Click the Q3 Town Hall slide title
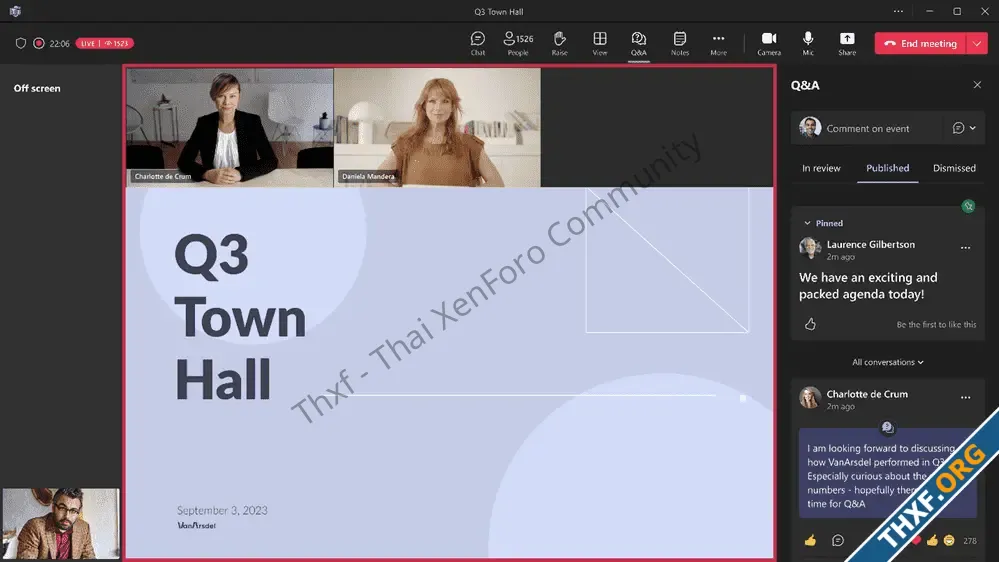This screenshot has height=562, width=999. (240, 316)
